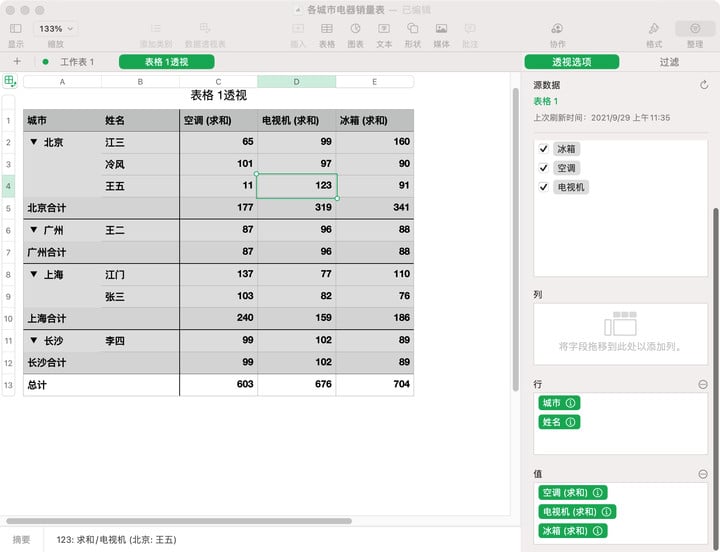This screenshot has height=552, width=720.
Task: Select the 工作表 1 sheet tab
Action: [77, 62]
